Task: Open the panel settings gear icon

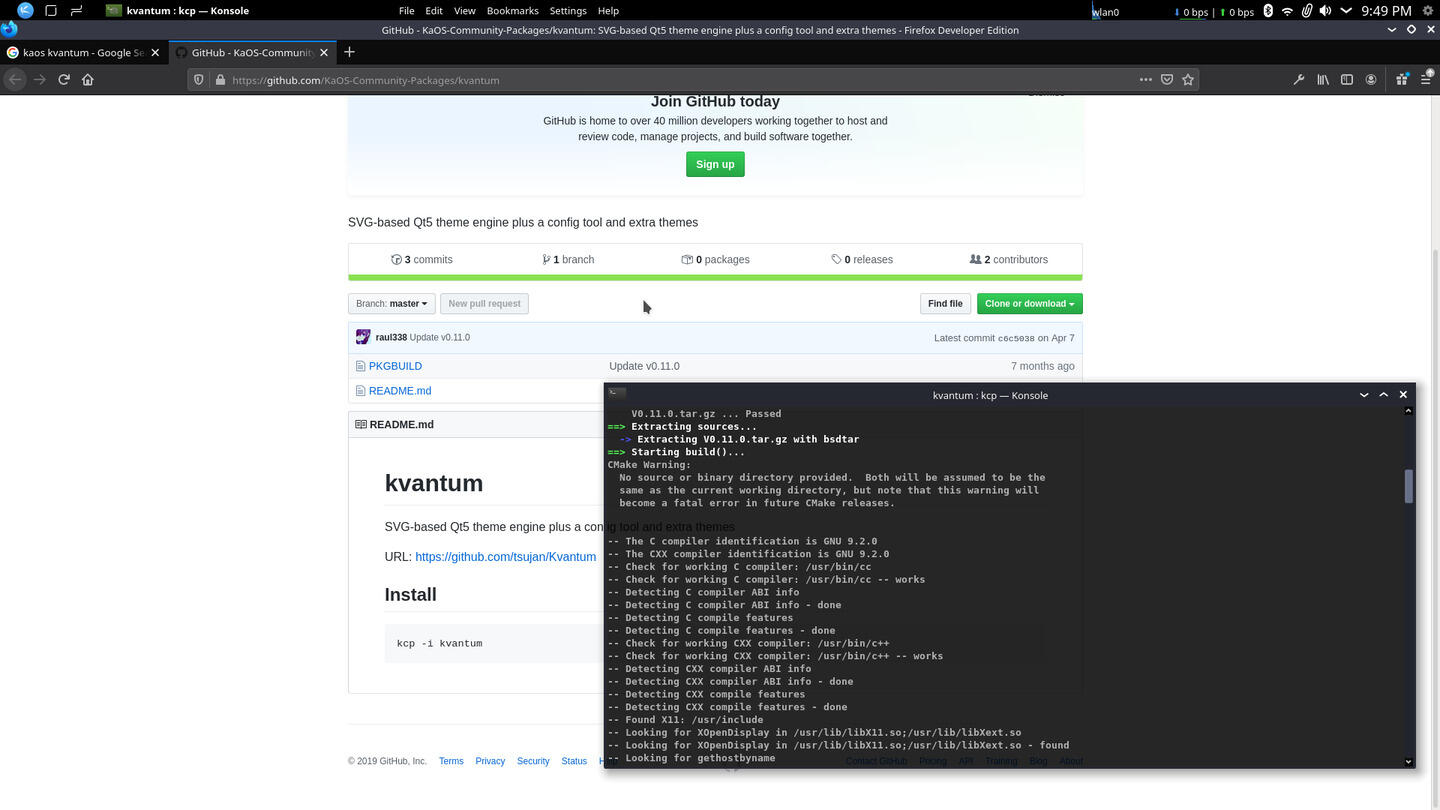Action: (x=1428, y=11)
